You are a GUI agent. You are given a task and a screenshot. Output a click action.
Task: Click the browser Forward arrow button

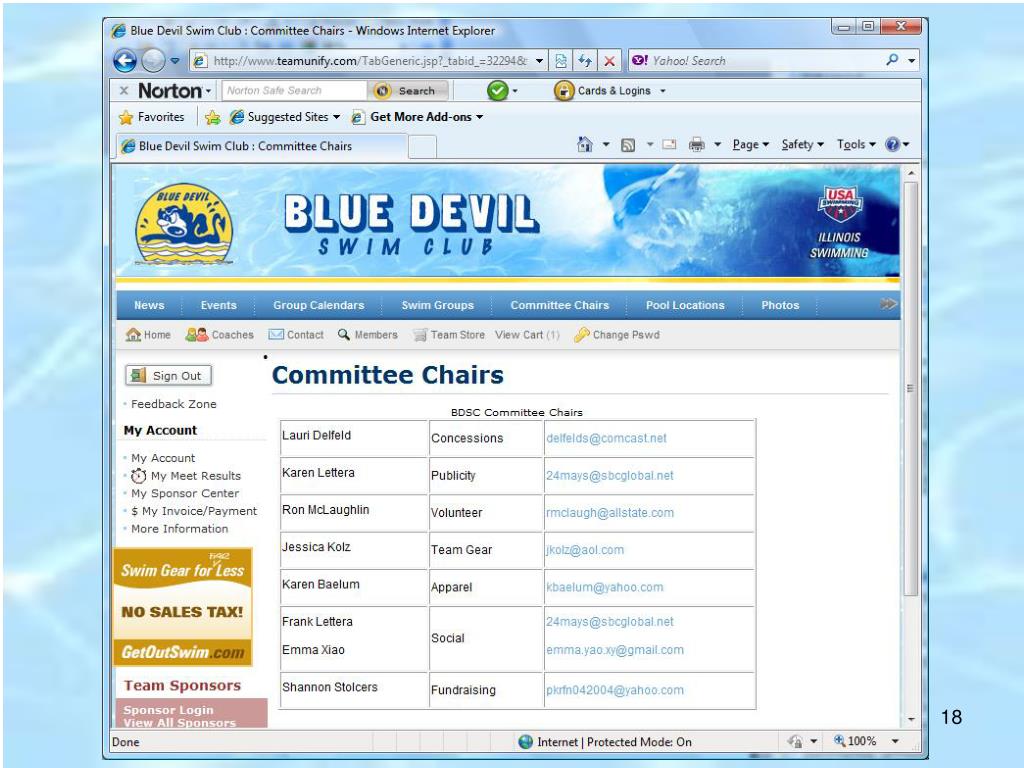click(153, 61)
